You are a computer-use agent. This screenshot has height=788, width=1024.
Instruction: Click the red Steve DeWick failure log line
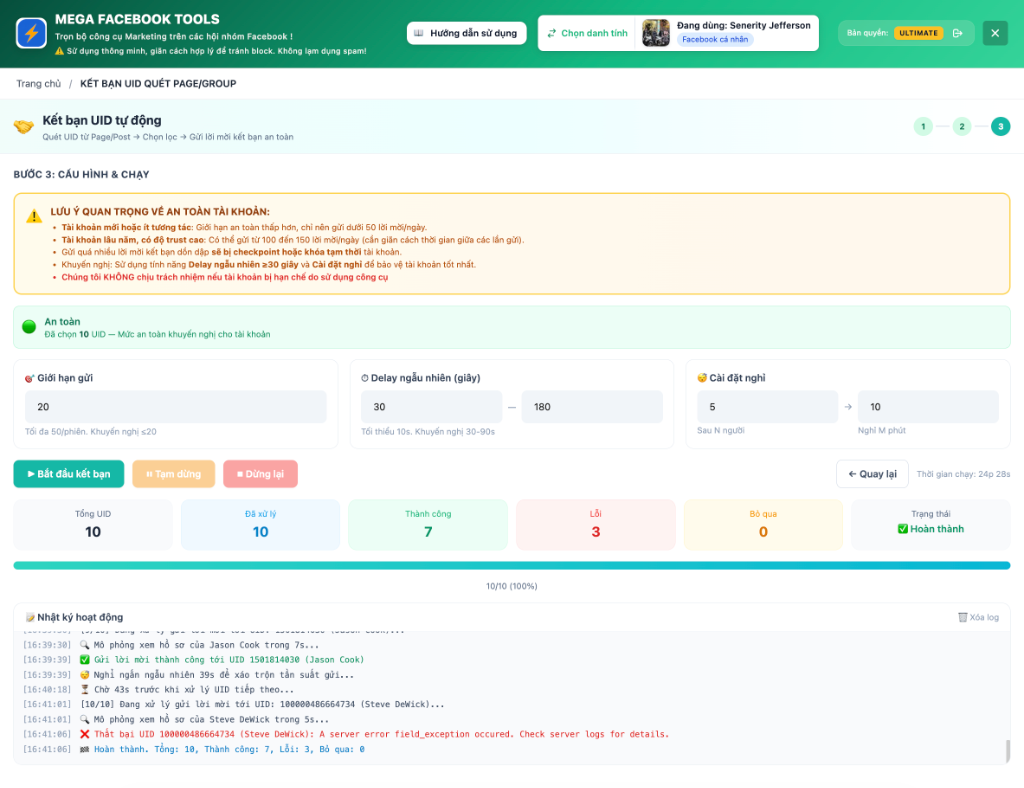click(374, 734)
